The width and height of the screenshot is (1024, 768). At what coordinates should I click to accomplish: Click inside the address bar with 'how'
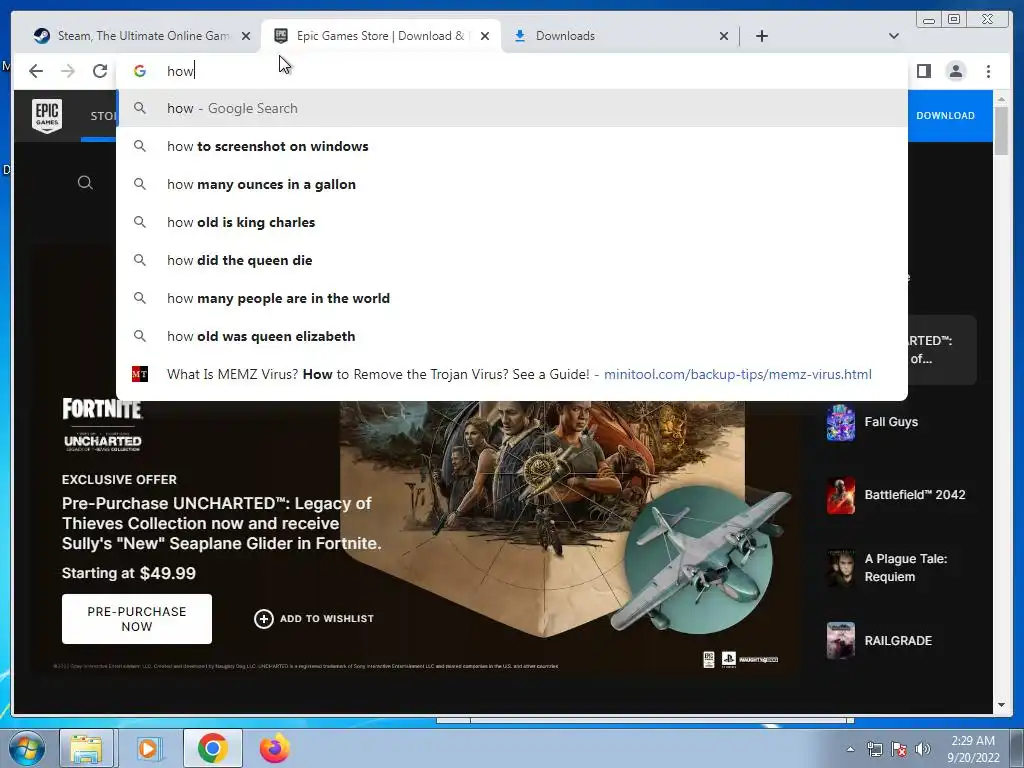pos(512,71)
